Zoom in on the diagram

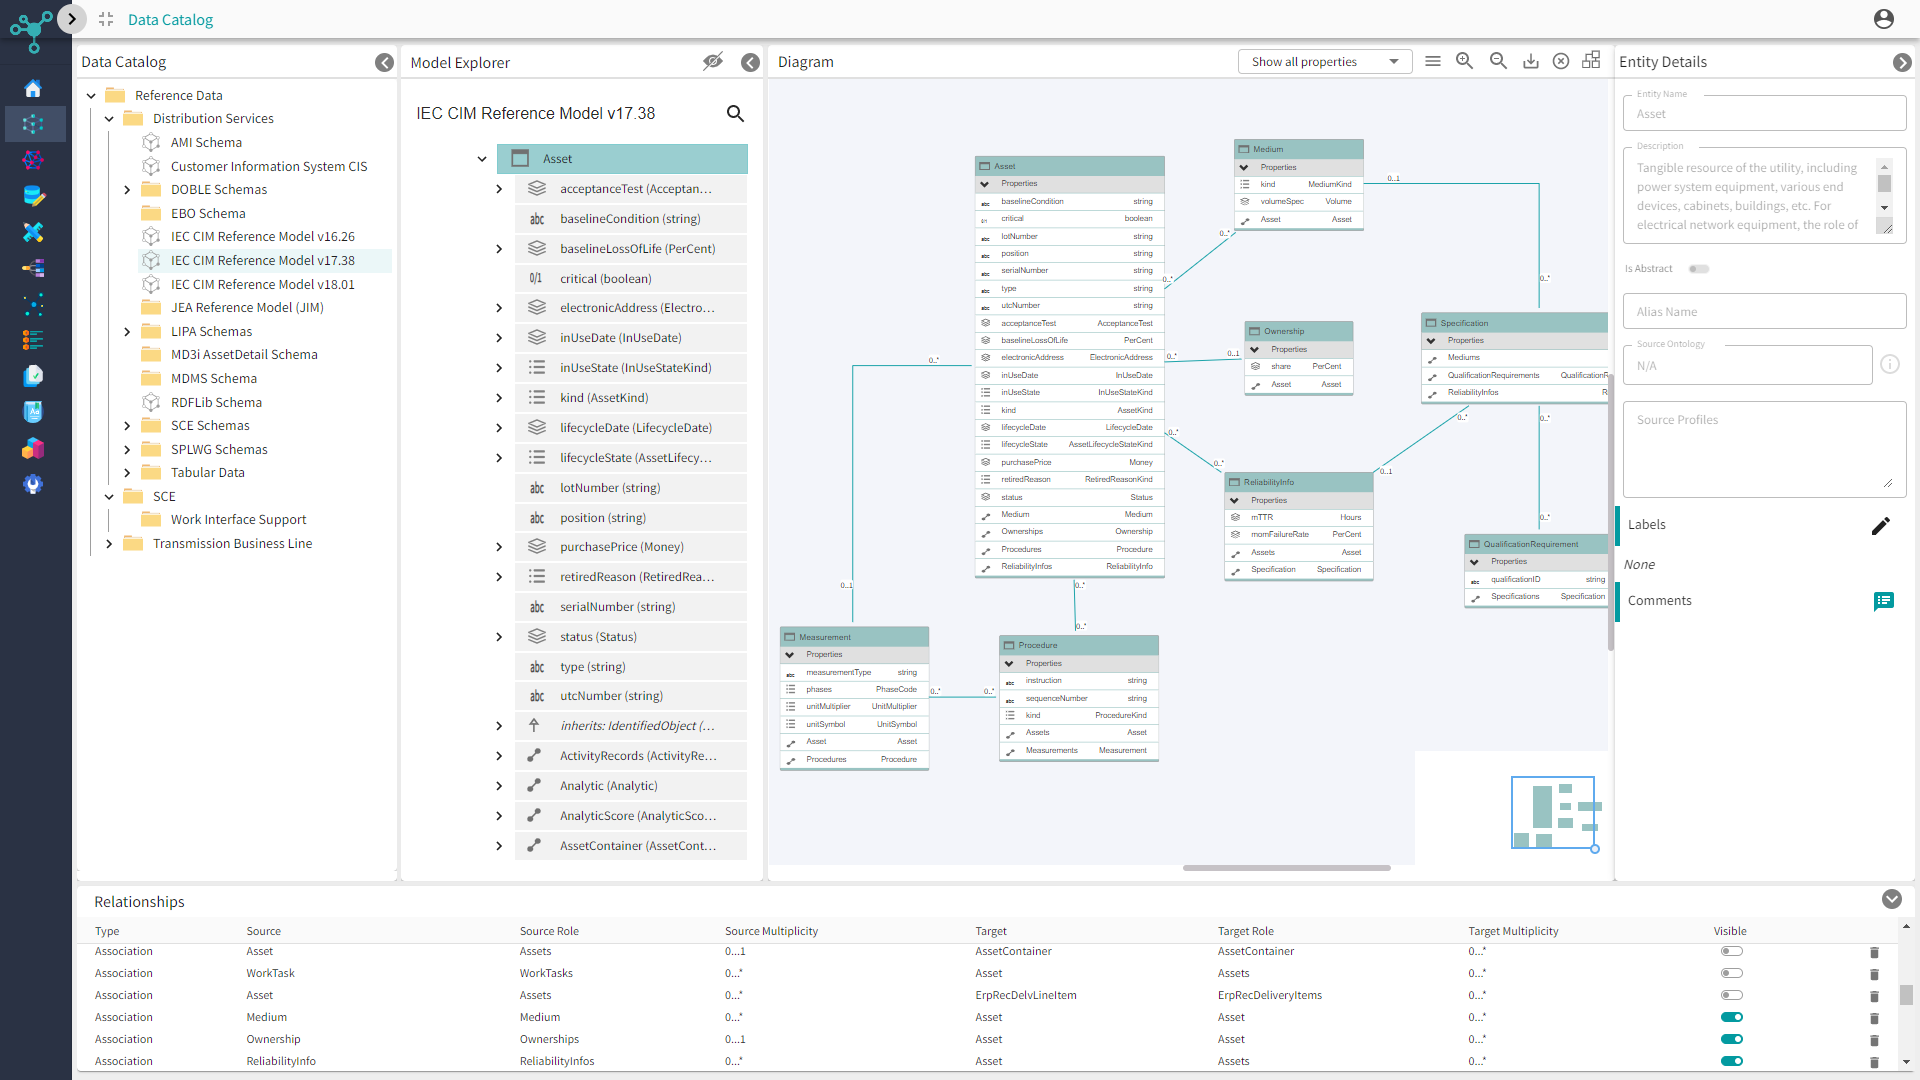click(x=1464, y=61)
